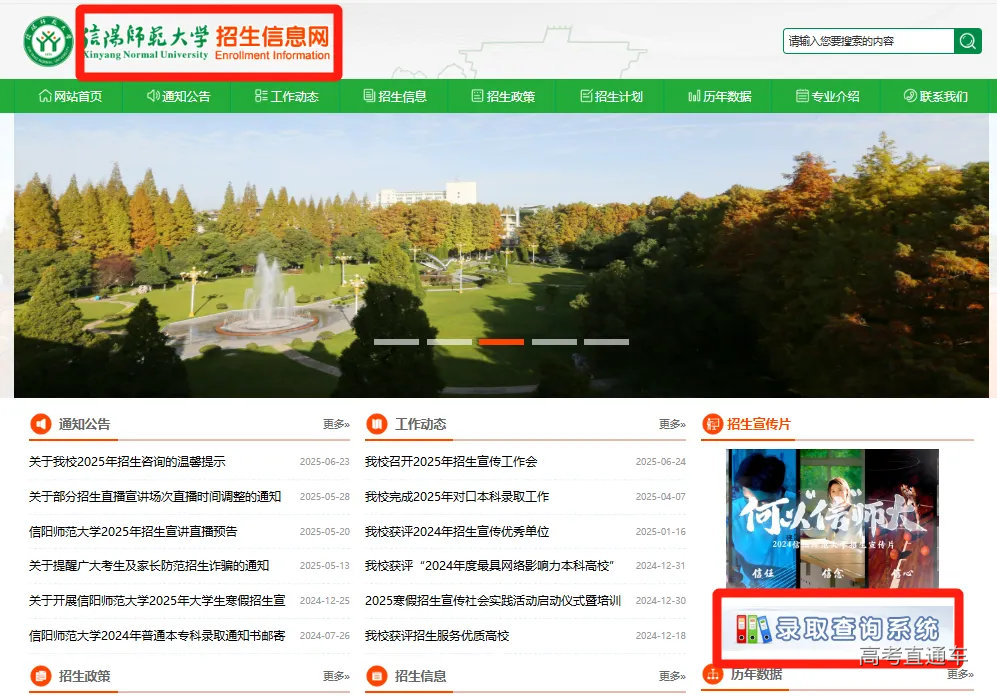Click the search input field
Image resolution: width=997 pixels, height=696 pixels.
point(868,41)
